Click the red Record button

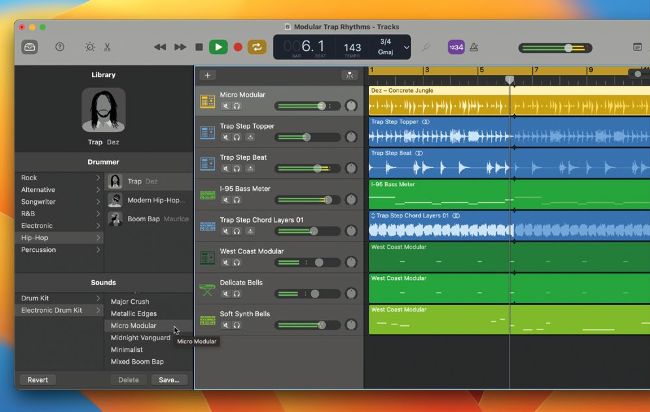(238, 47)
